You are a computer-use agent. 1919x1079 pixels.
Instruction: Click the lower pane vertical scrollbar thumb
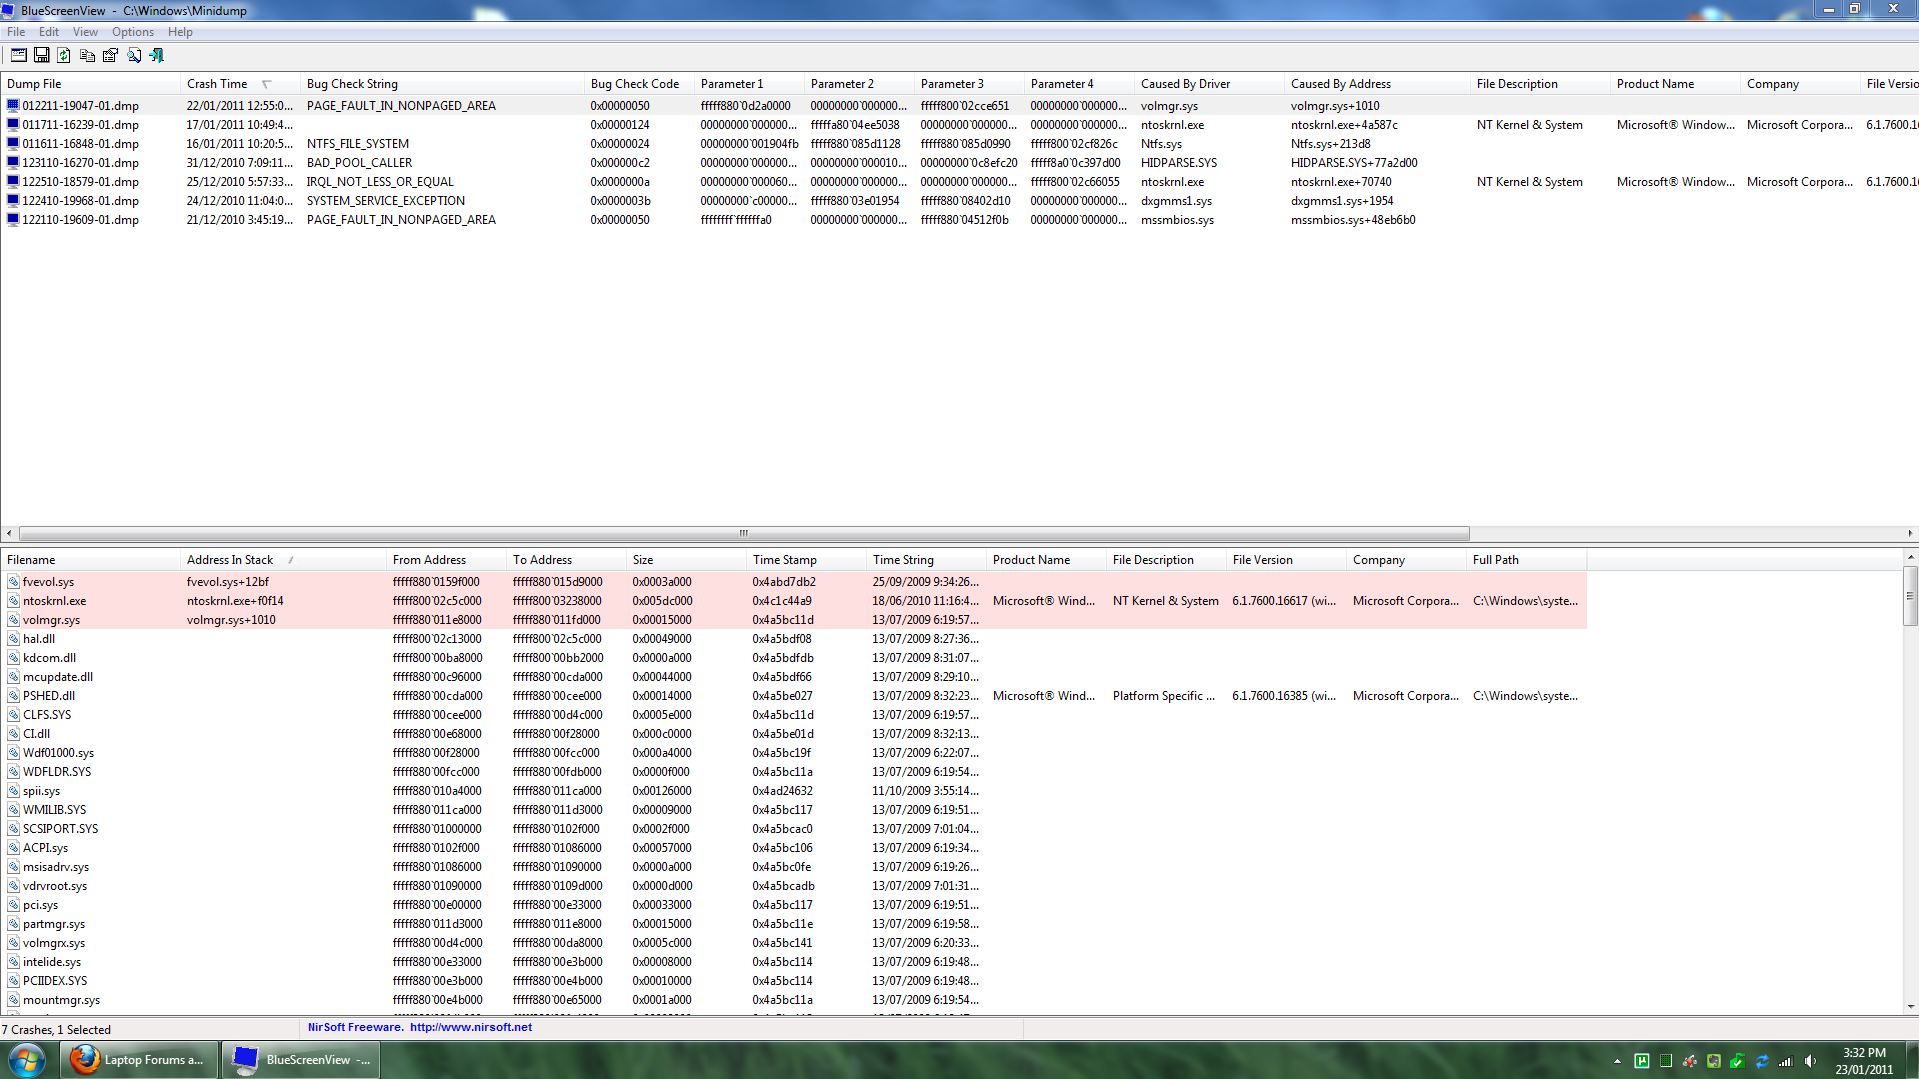click(1910, 596)
